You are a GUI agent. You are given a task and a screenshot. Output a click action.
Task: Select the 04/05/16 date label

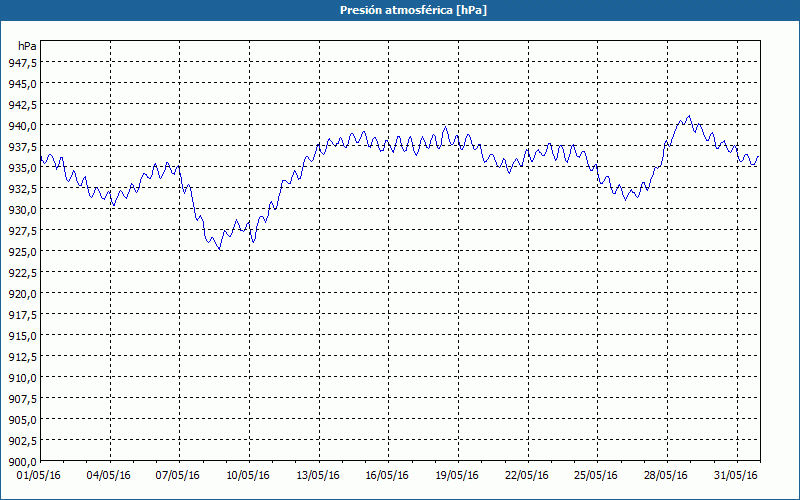[109, 476]
